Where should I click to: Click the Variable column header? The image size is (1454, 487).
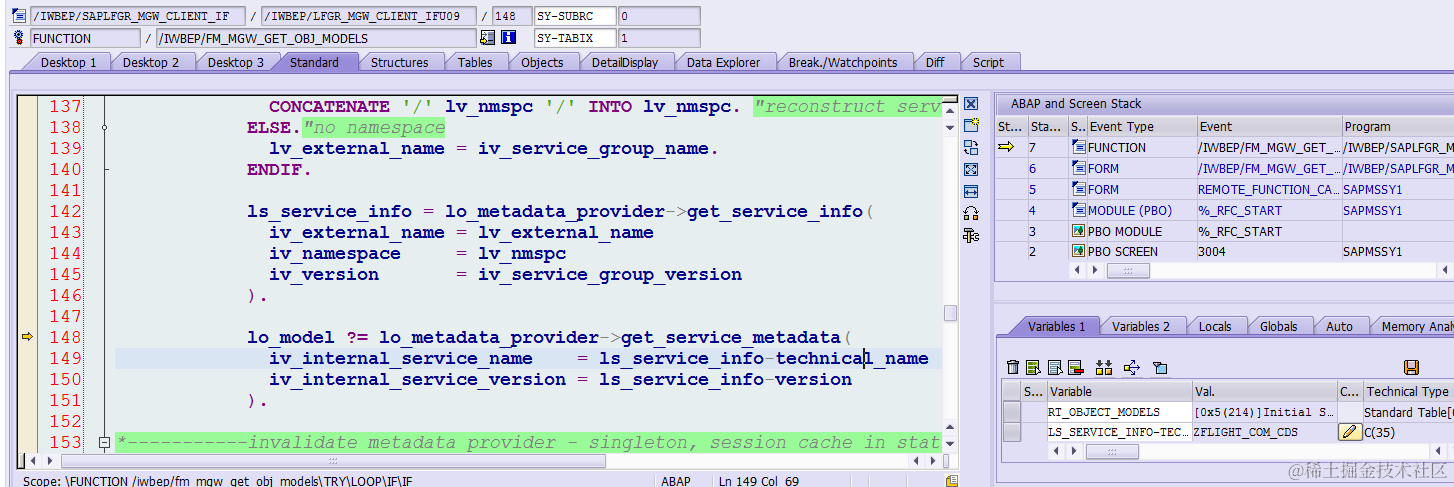tap(1118, 391)
